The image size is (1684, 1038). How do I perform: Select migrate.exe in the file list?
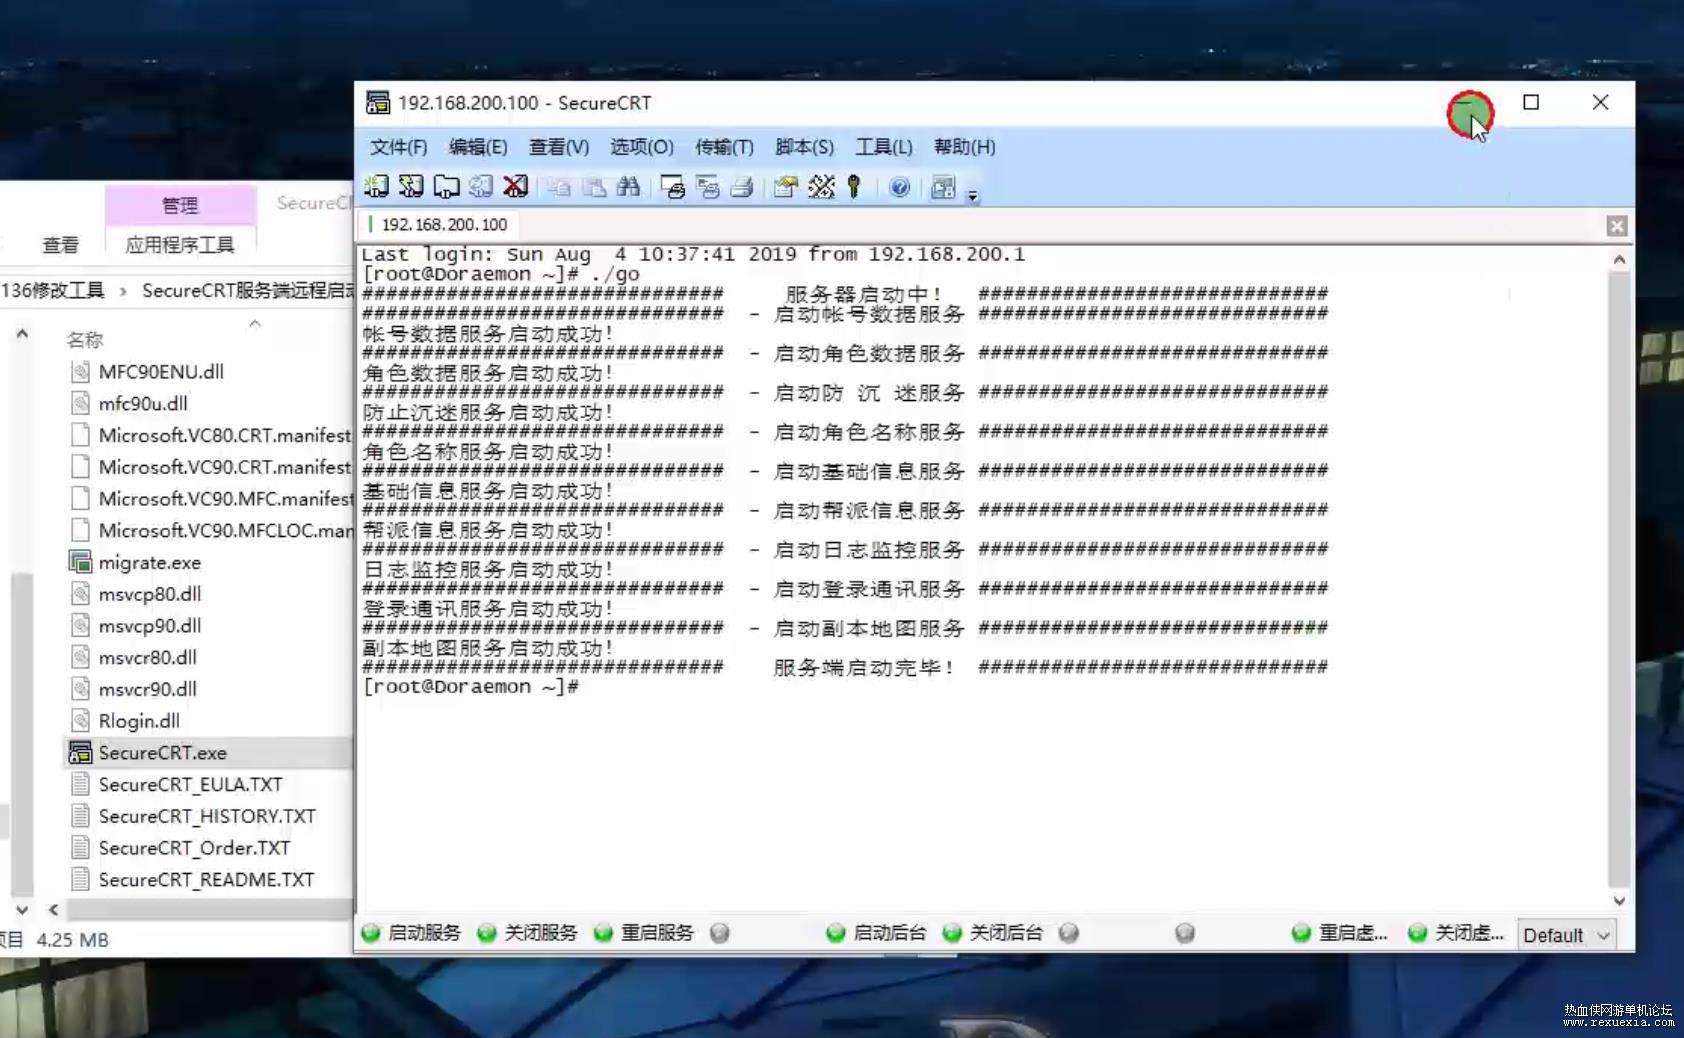tap(135, 563)
